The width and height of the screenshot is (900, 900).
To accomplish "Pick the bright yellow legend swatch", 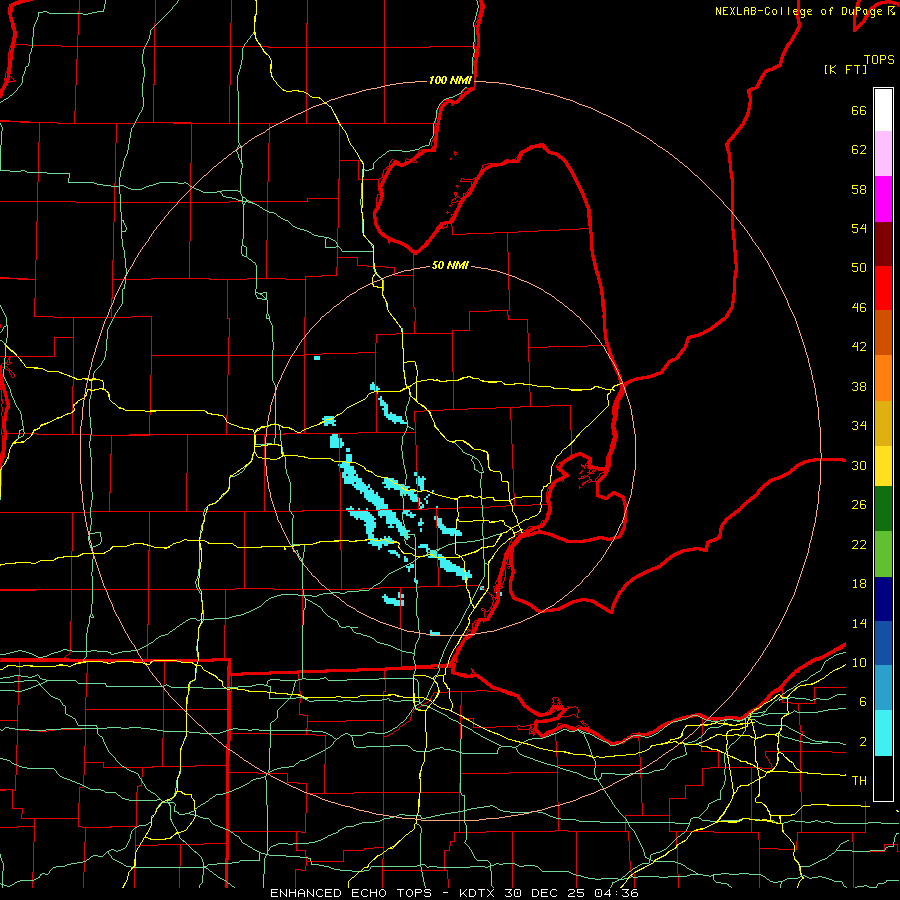I will [x=883, y=466].
